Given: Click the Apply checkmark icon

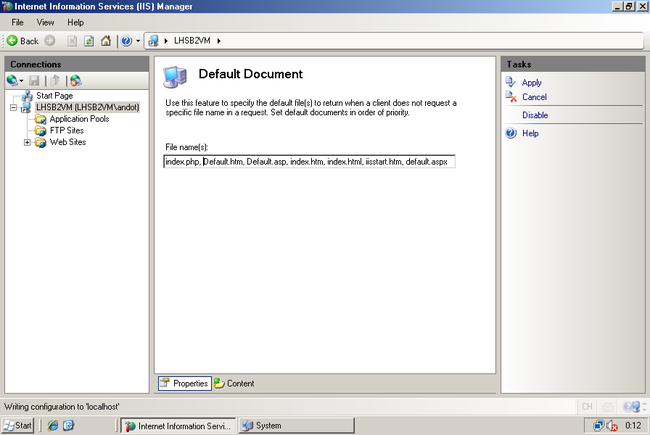Looking at the screenshot, I should (x=511, y=82).
